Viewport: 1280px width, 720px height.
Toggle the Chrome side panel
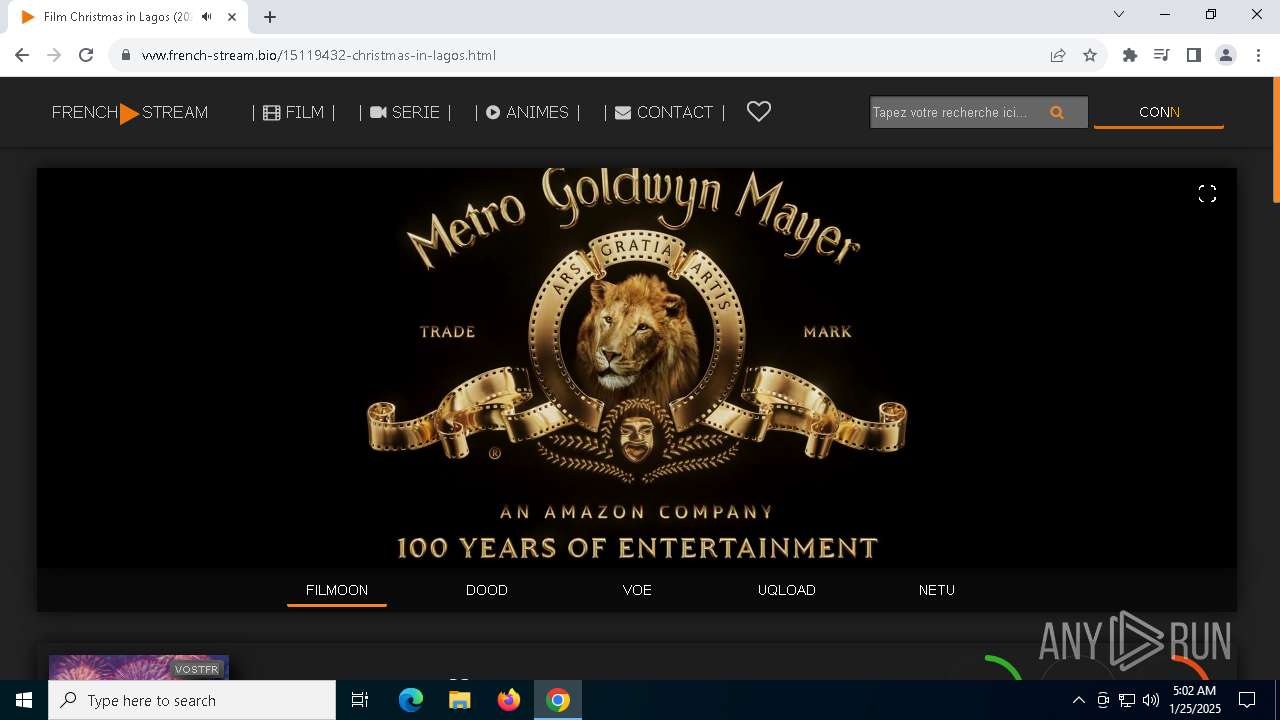click(x=1193, y=55)
